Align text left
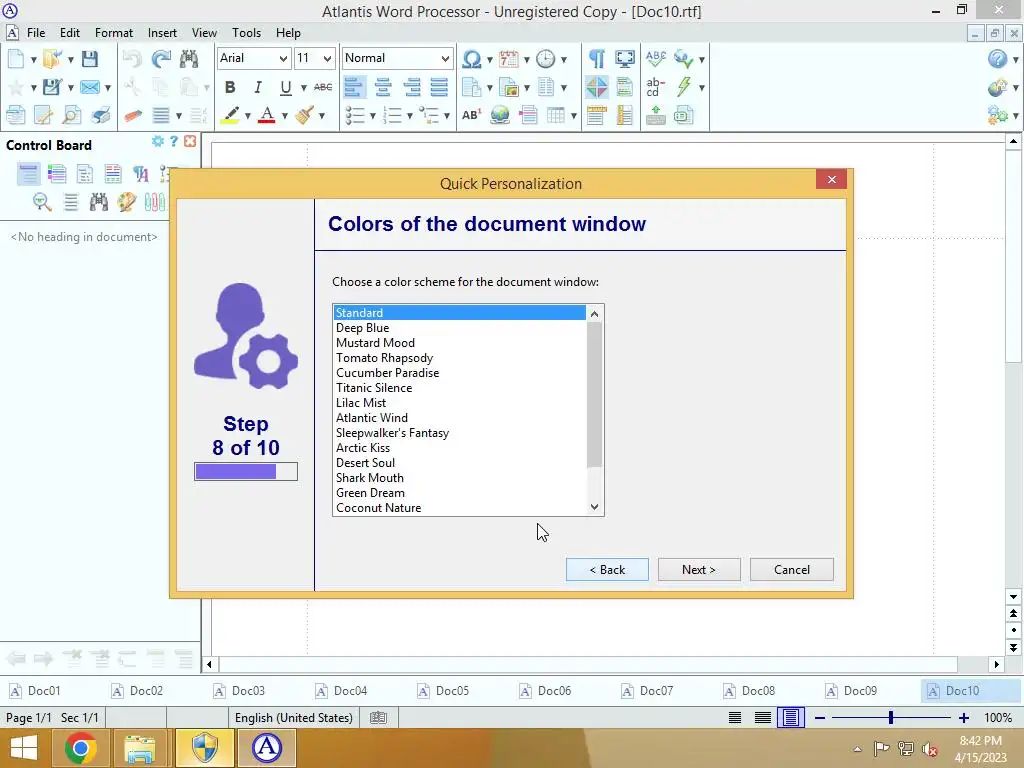This screenshot has height=768, width=1024. (353, 87)
